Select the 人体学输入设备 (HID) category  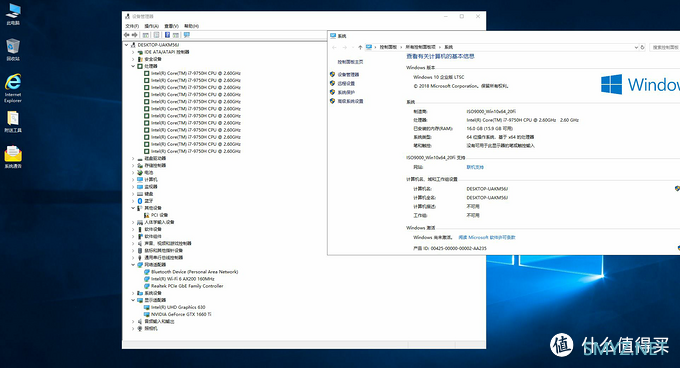coord(159,222)
